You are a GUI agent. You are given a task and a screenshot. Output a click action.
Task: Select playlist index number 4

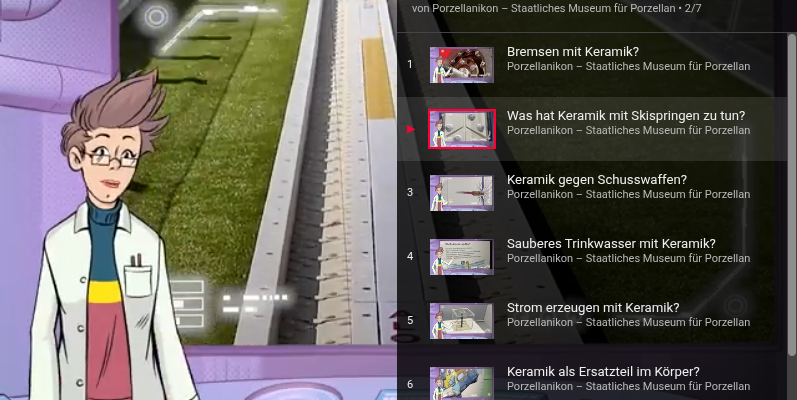(410, 257)
